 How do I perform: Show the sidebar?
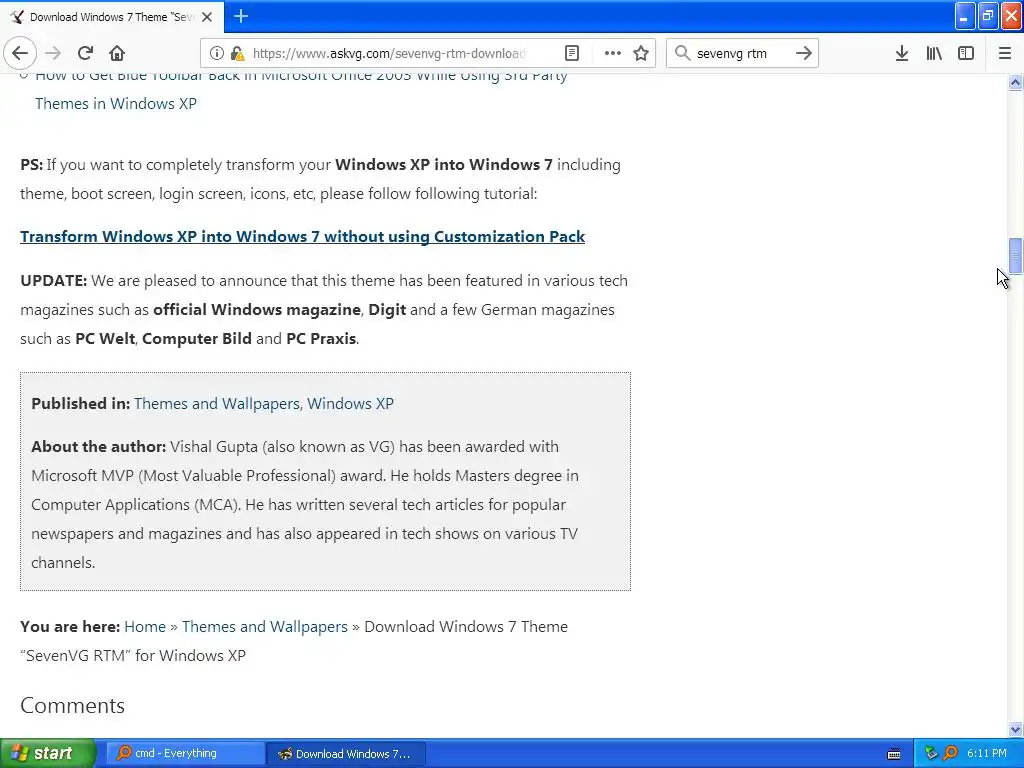[x=966, y=53]
